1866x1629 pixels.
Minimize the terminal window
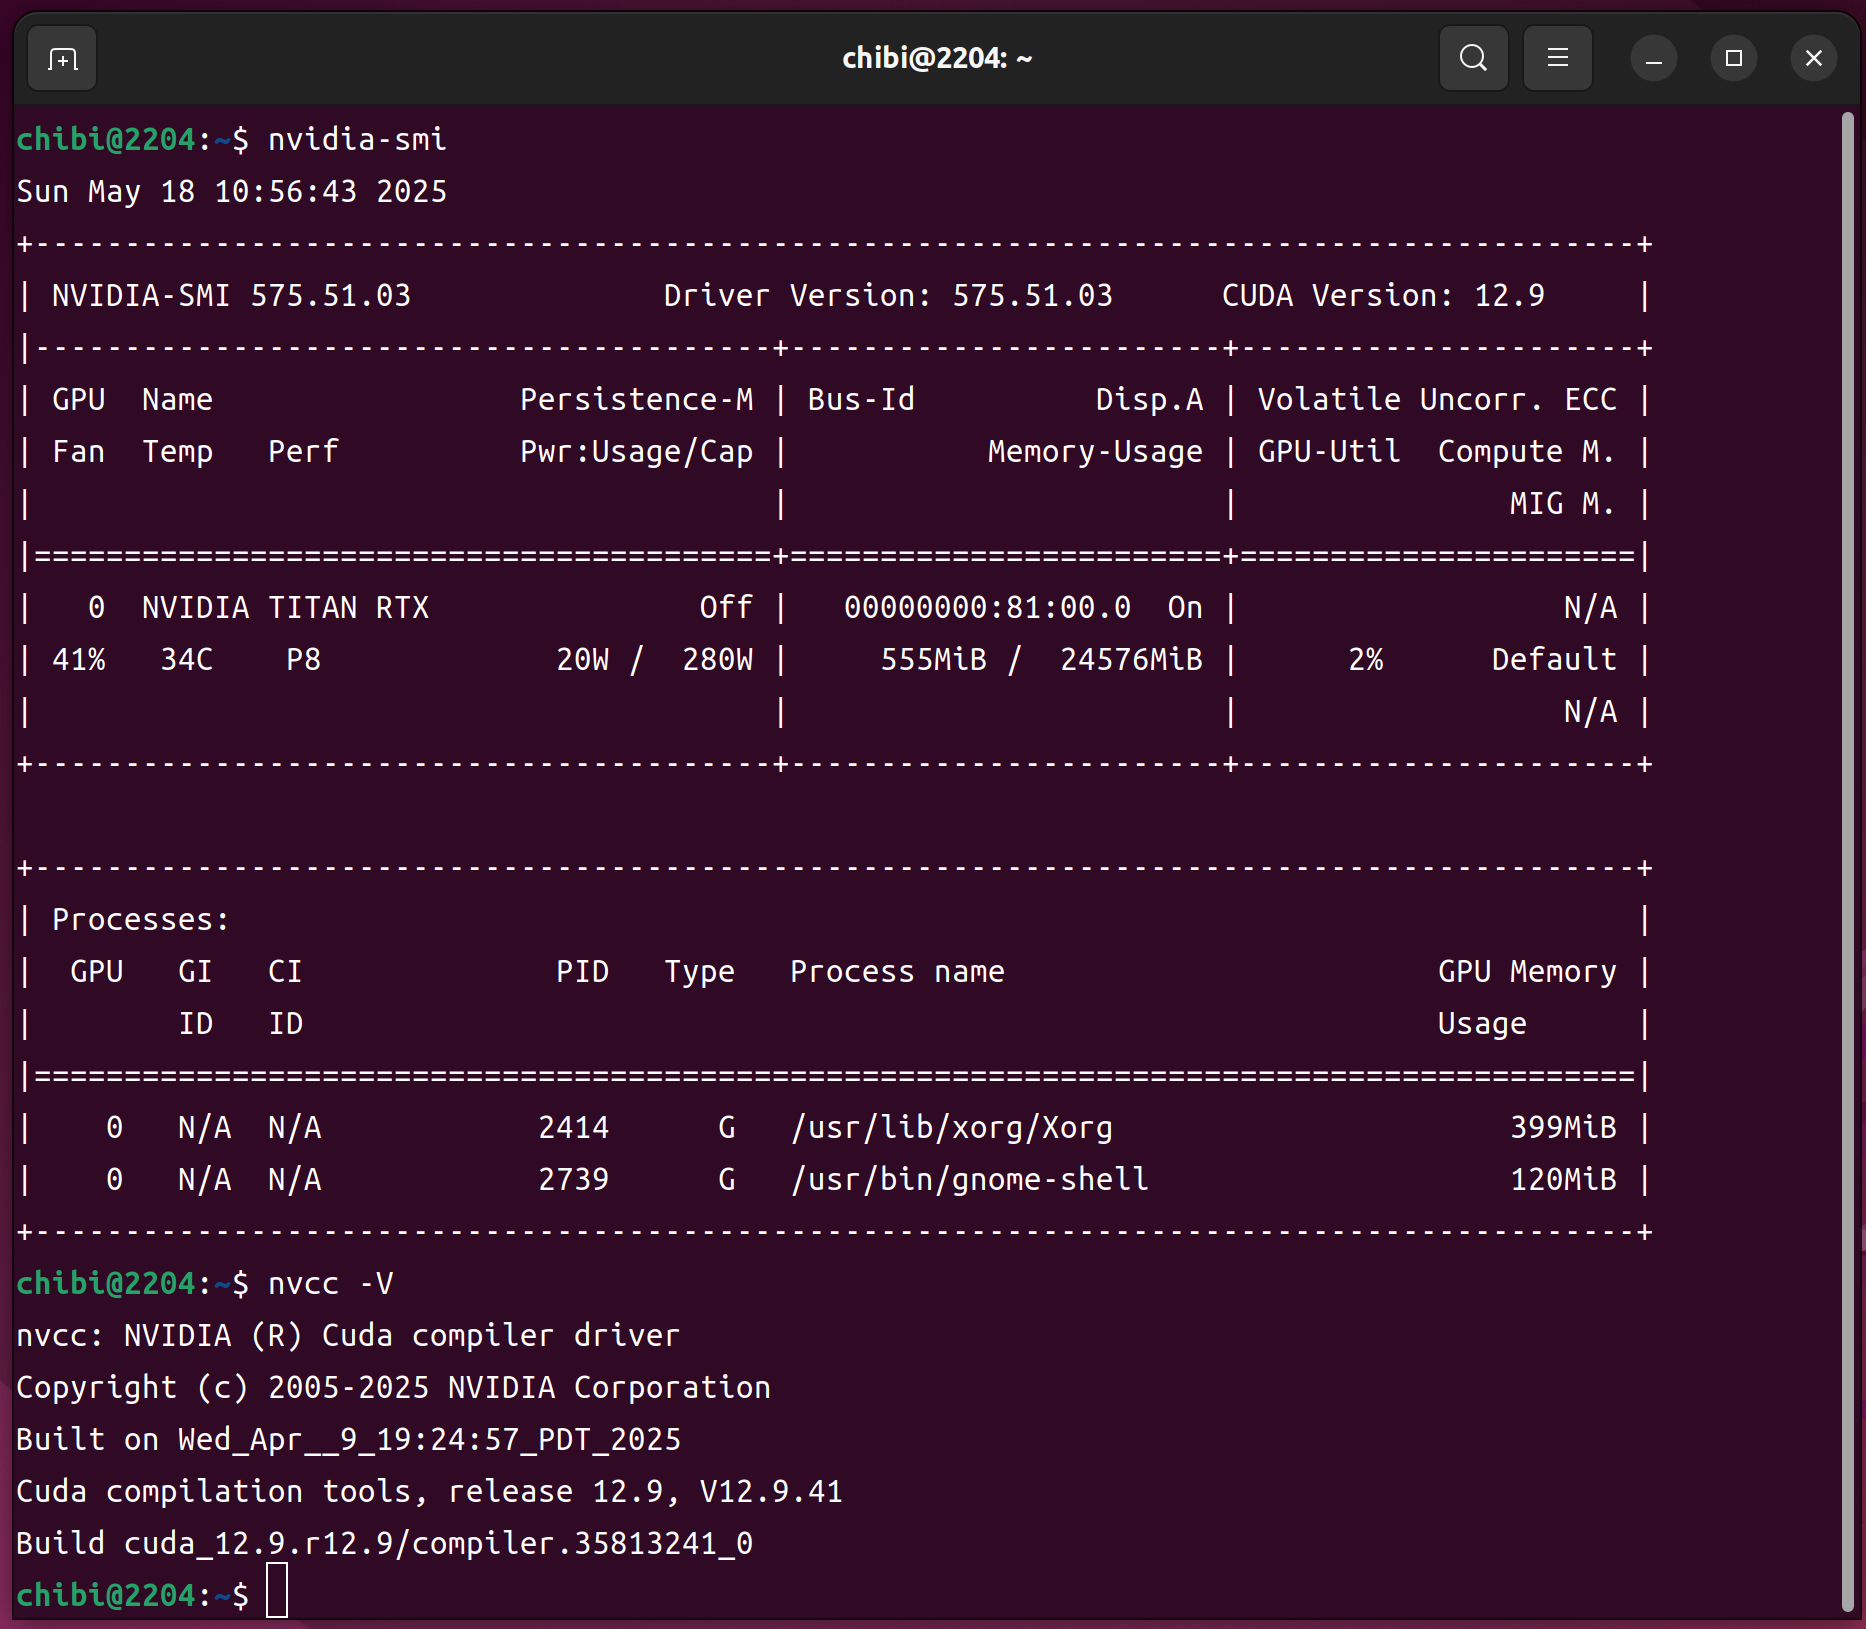(x=1653, y=59)
